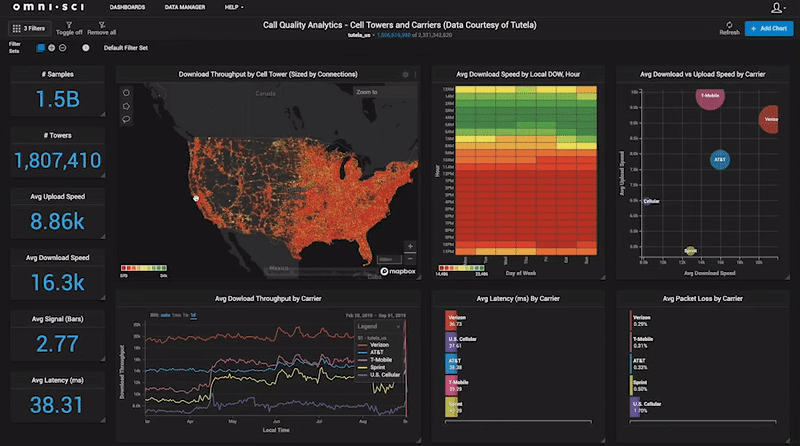
Task: Open the Dashboards menu
Action: click(127, 7)
